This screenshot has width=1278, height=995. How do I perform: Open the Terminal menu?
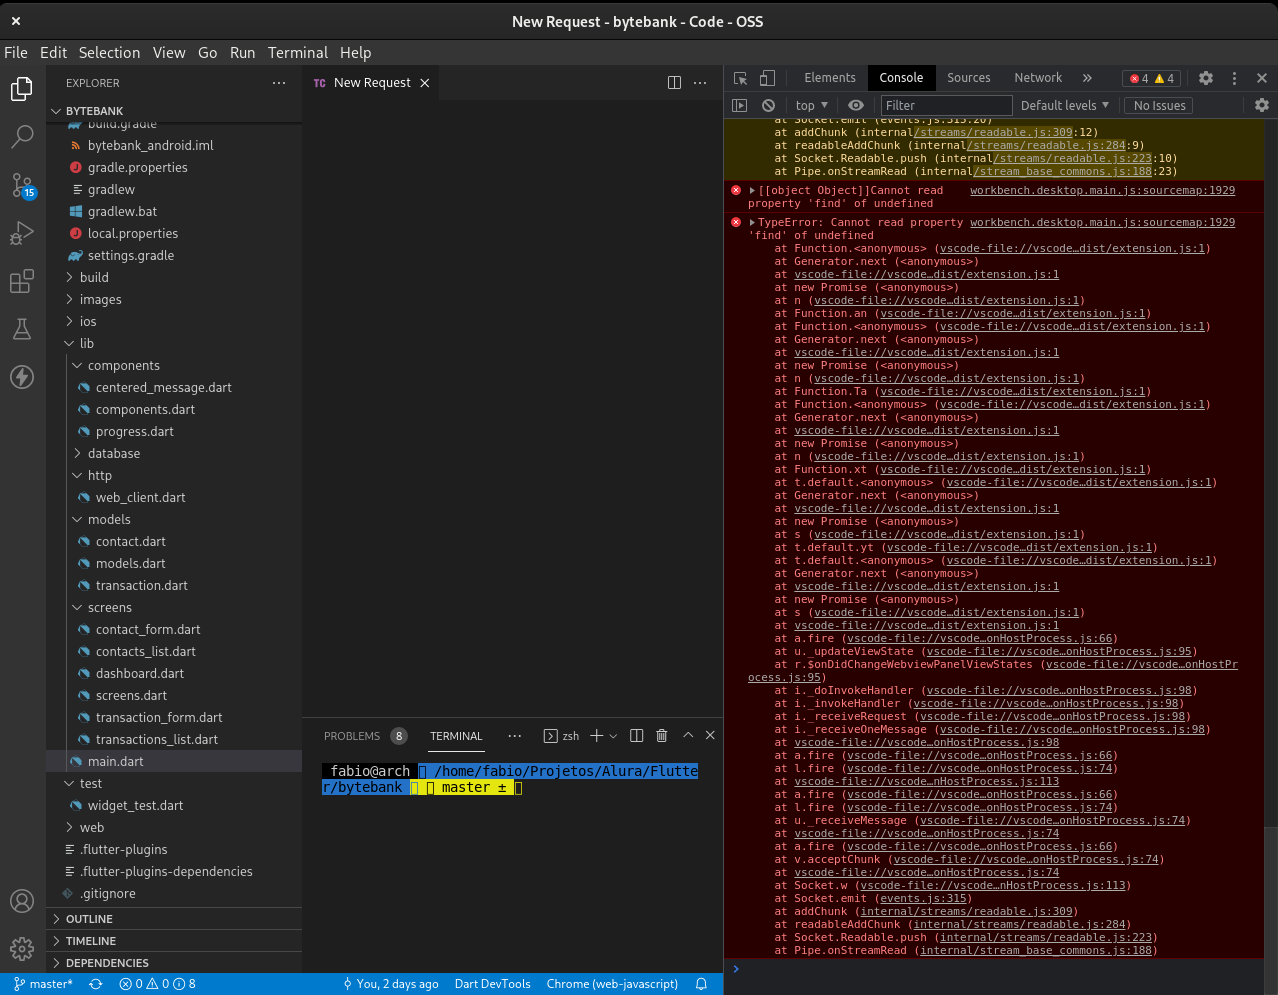pos(297,53)
